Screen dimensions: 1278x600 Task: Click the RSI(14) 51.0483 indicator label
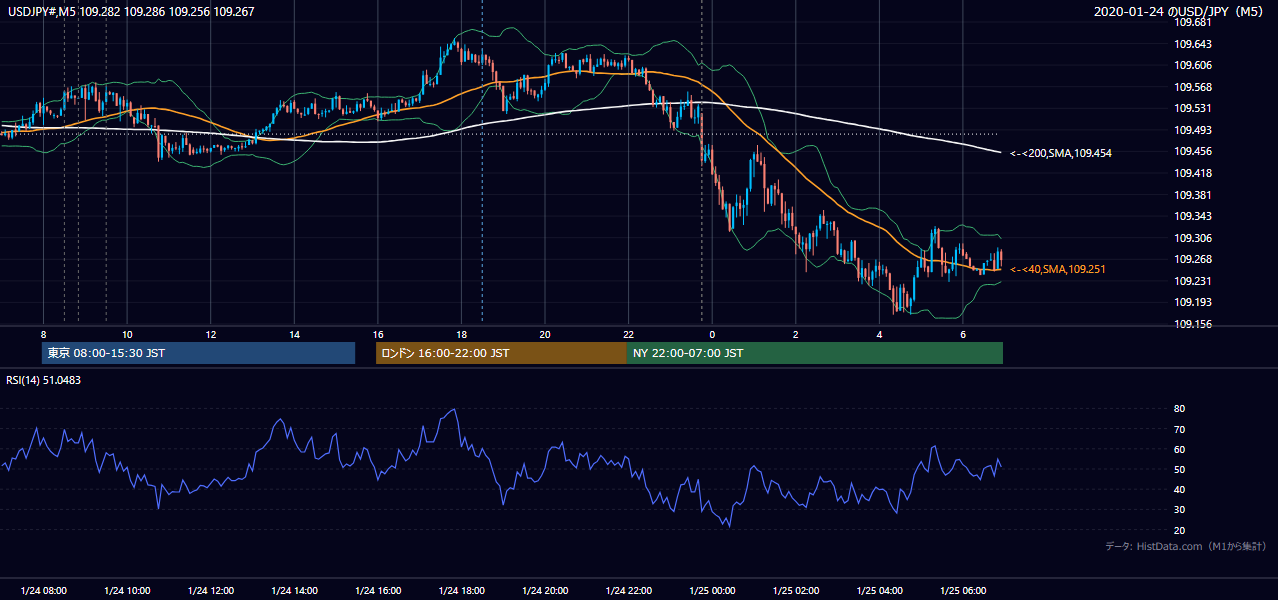(x=44, y=379)
